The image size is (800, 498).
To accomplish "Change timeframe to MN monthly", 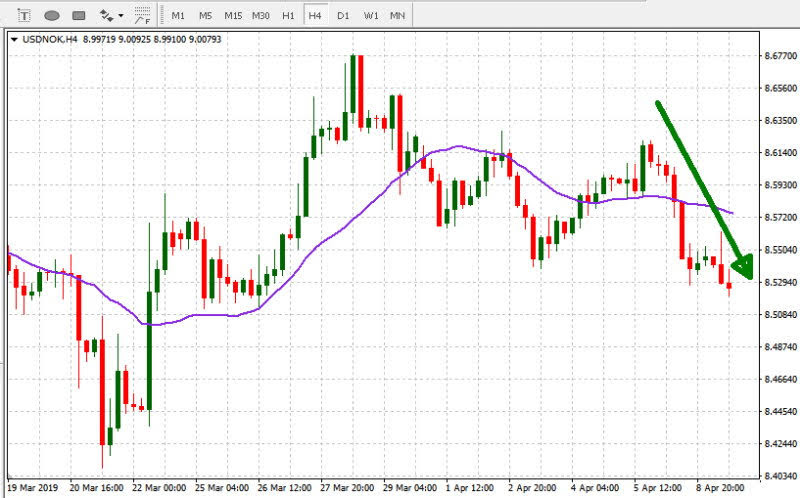I will [397, 16].
